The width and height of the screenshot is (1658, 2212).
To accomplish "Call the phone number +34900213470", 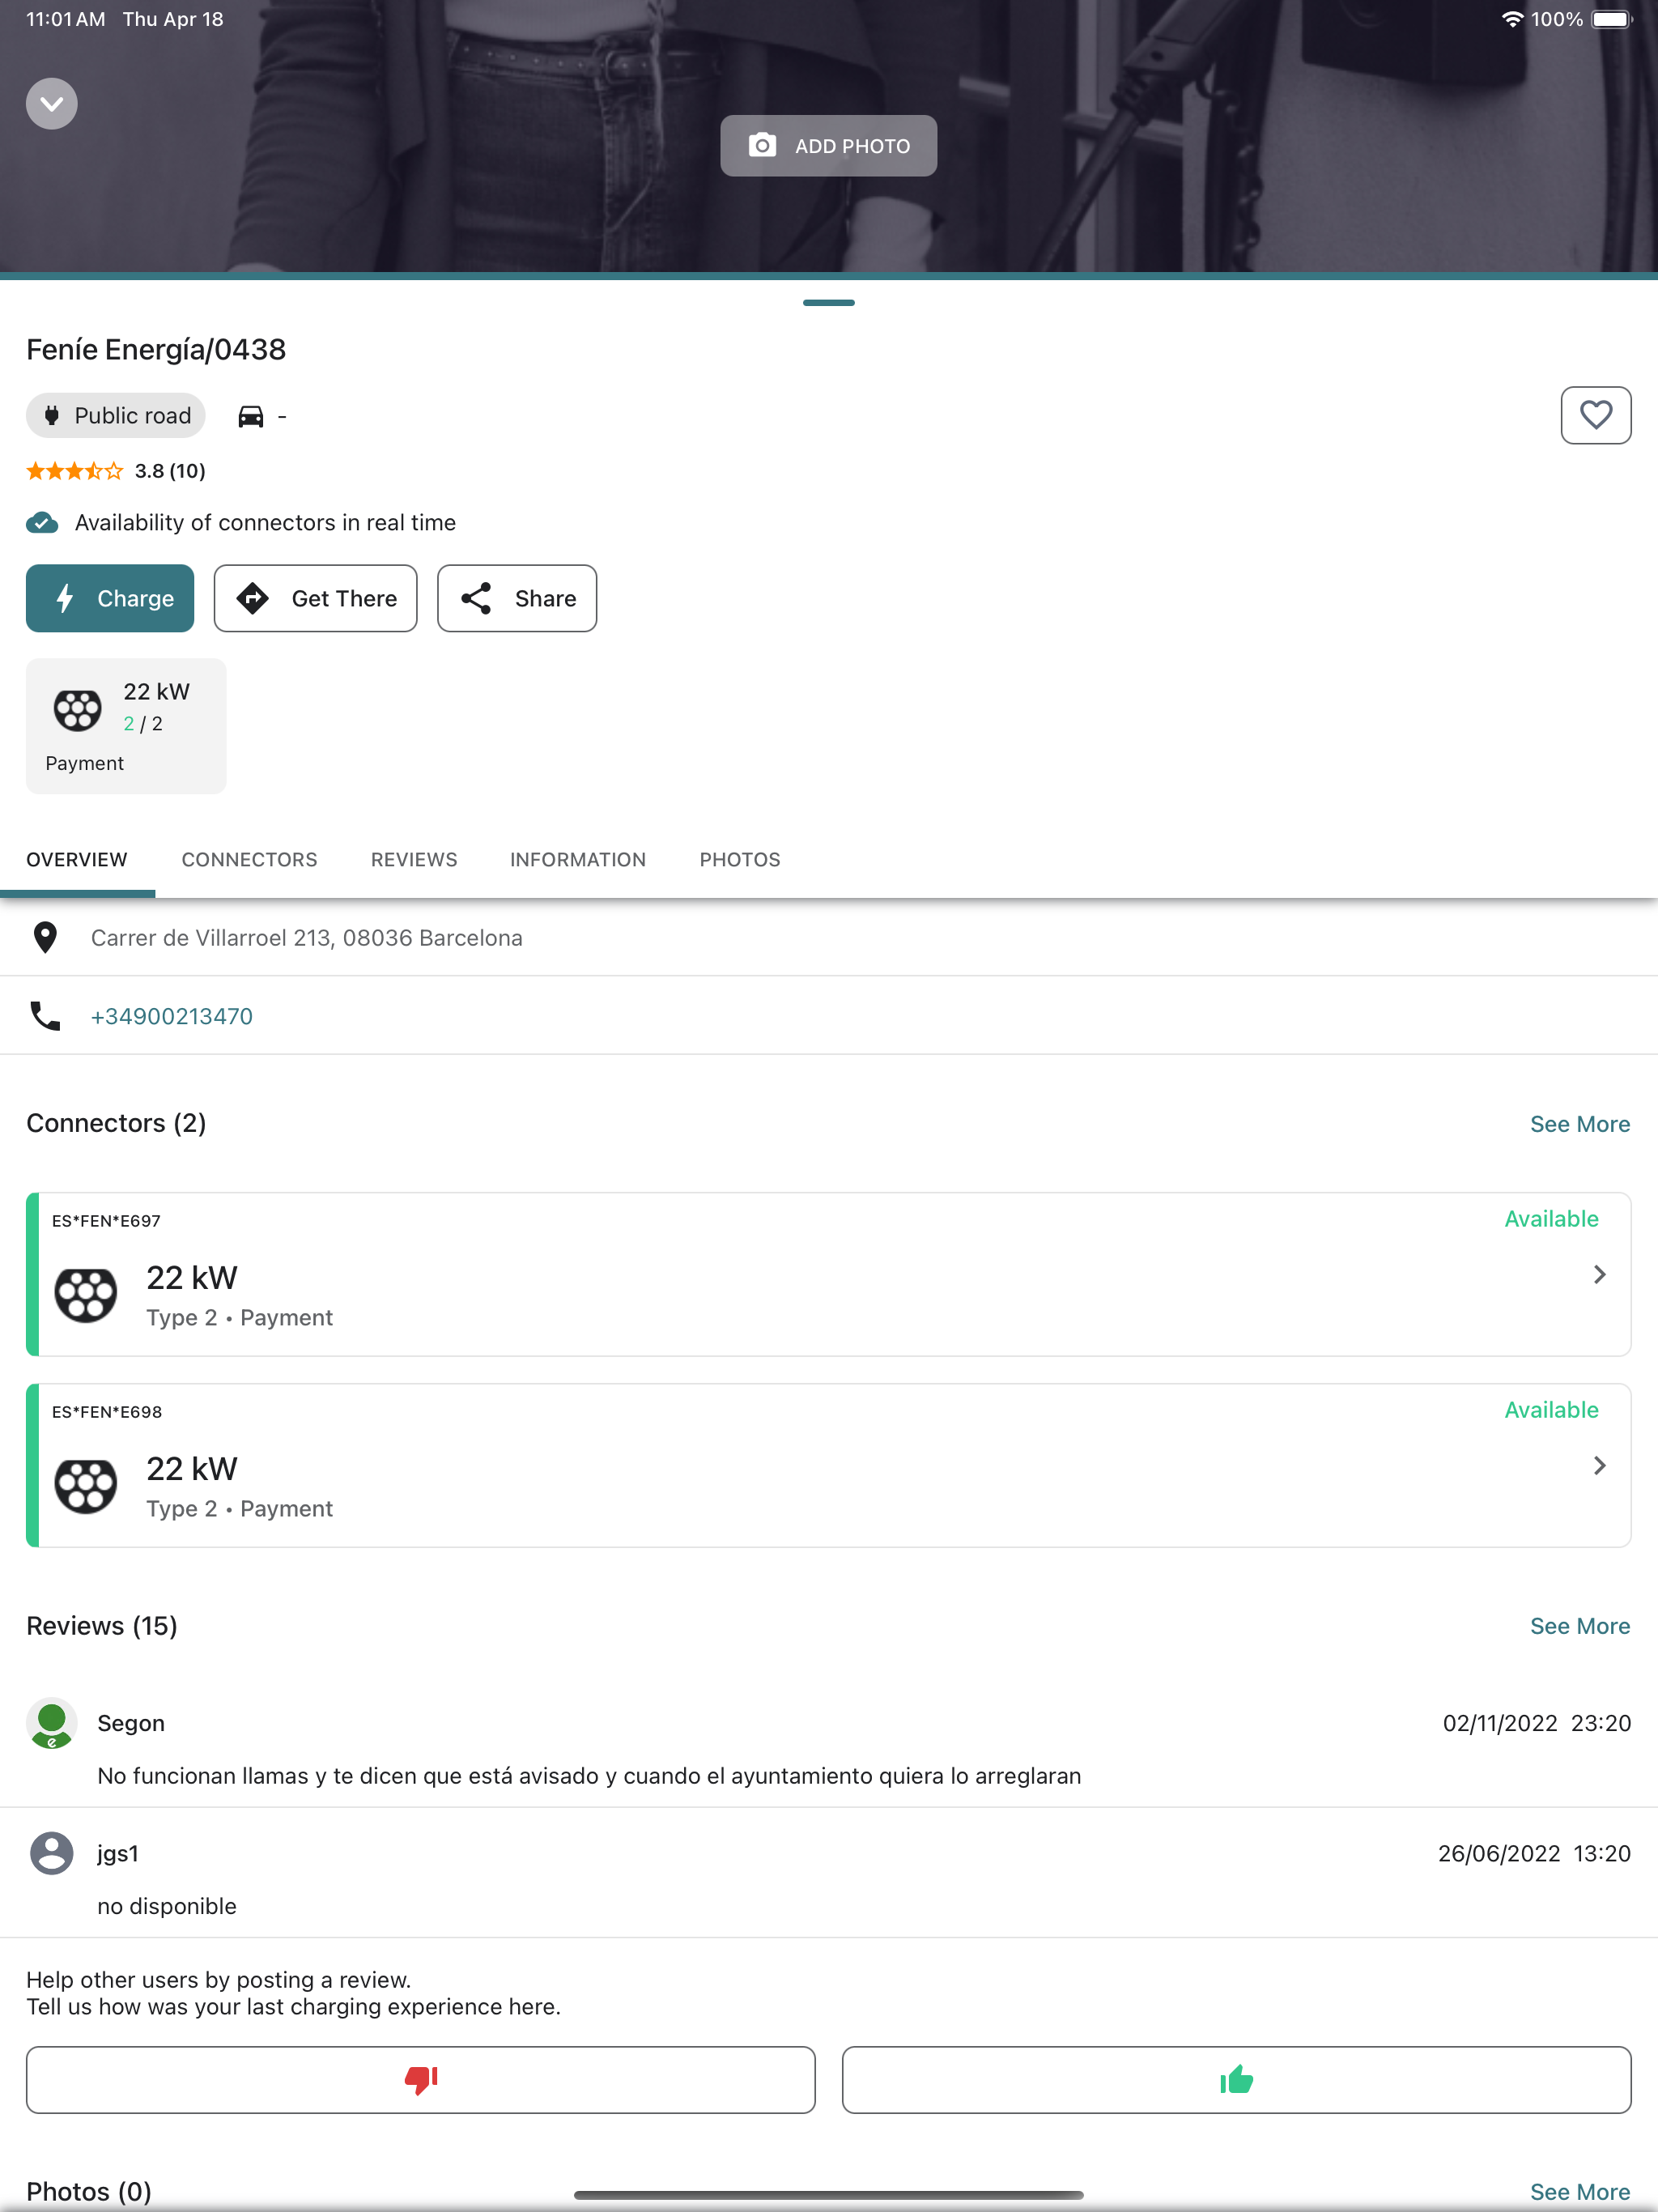I will [171, 1016].
